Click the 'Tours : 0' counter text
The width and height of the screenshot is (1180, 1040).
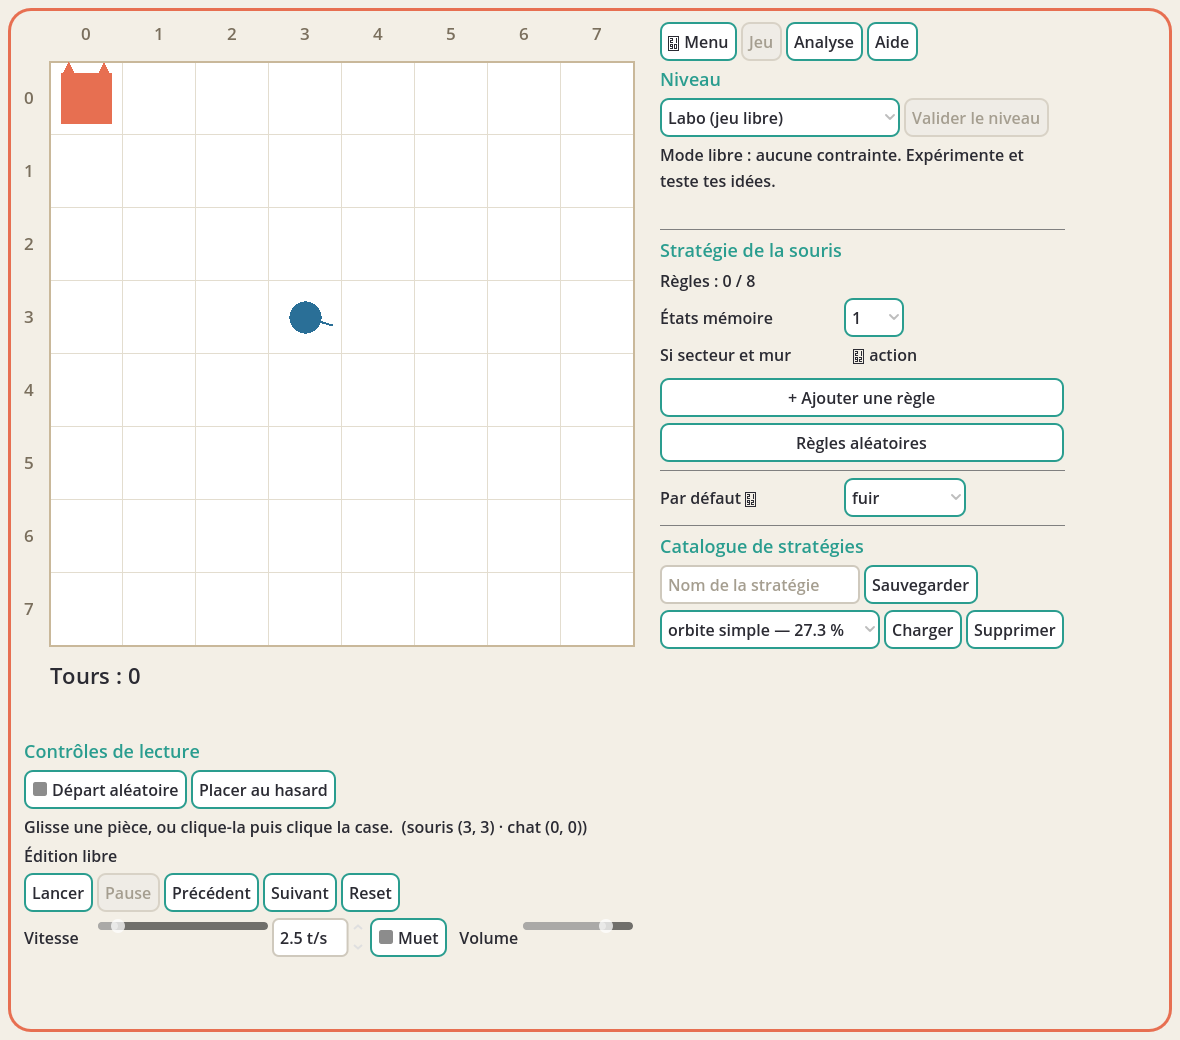tap(96, 677)
